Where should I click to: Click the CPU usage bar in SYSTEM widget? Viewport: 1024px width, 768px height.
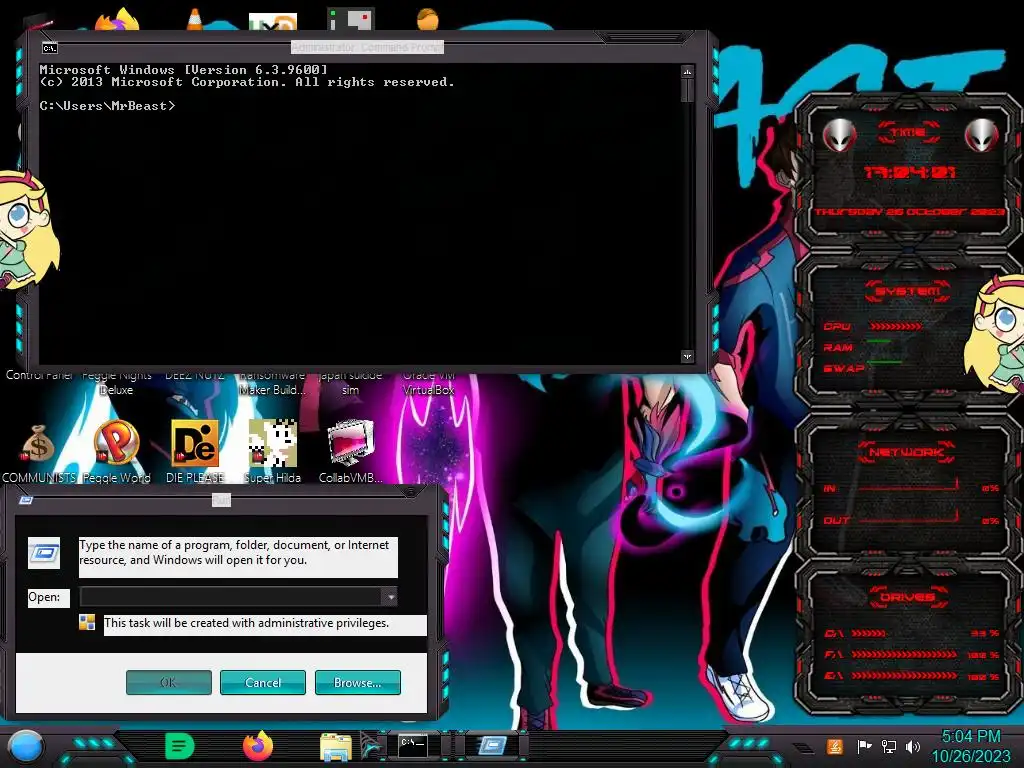point(895,326)
